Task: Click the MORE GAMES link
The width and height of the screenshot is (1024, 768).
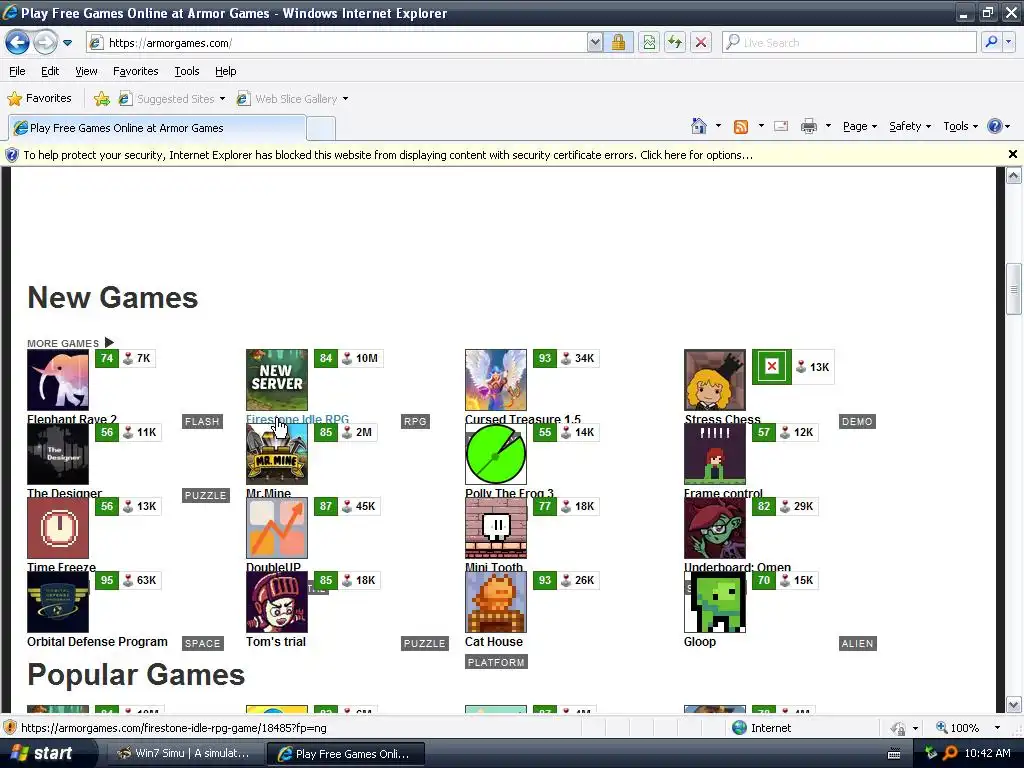Action: [71, 343]
